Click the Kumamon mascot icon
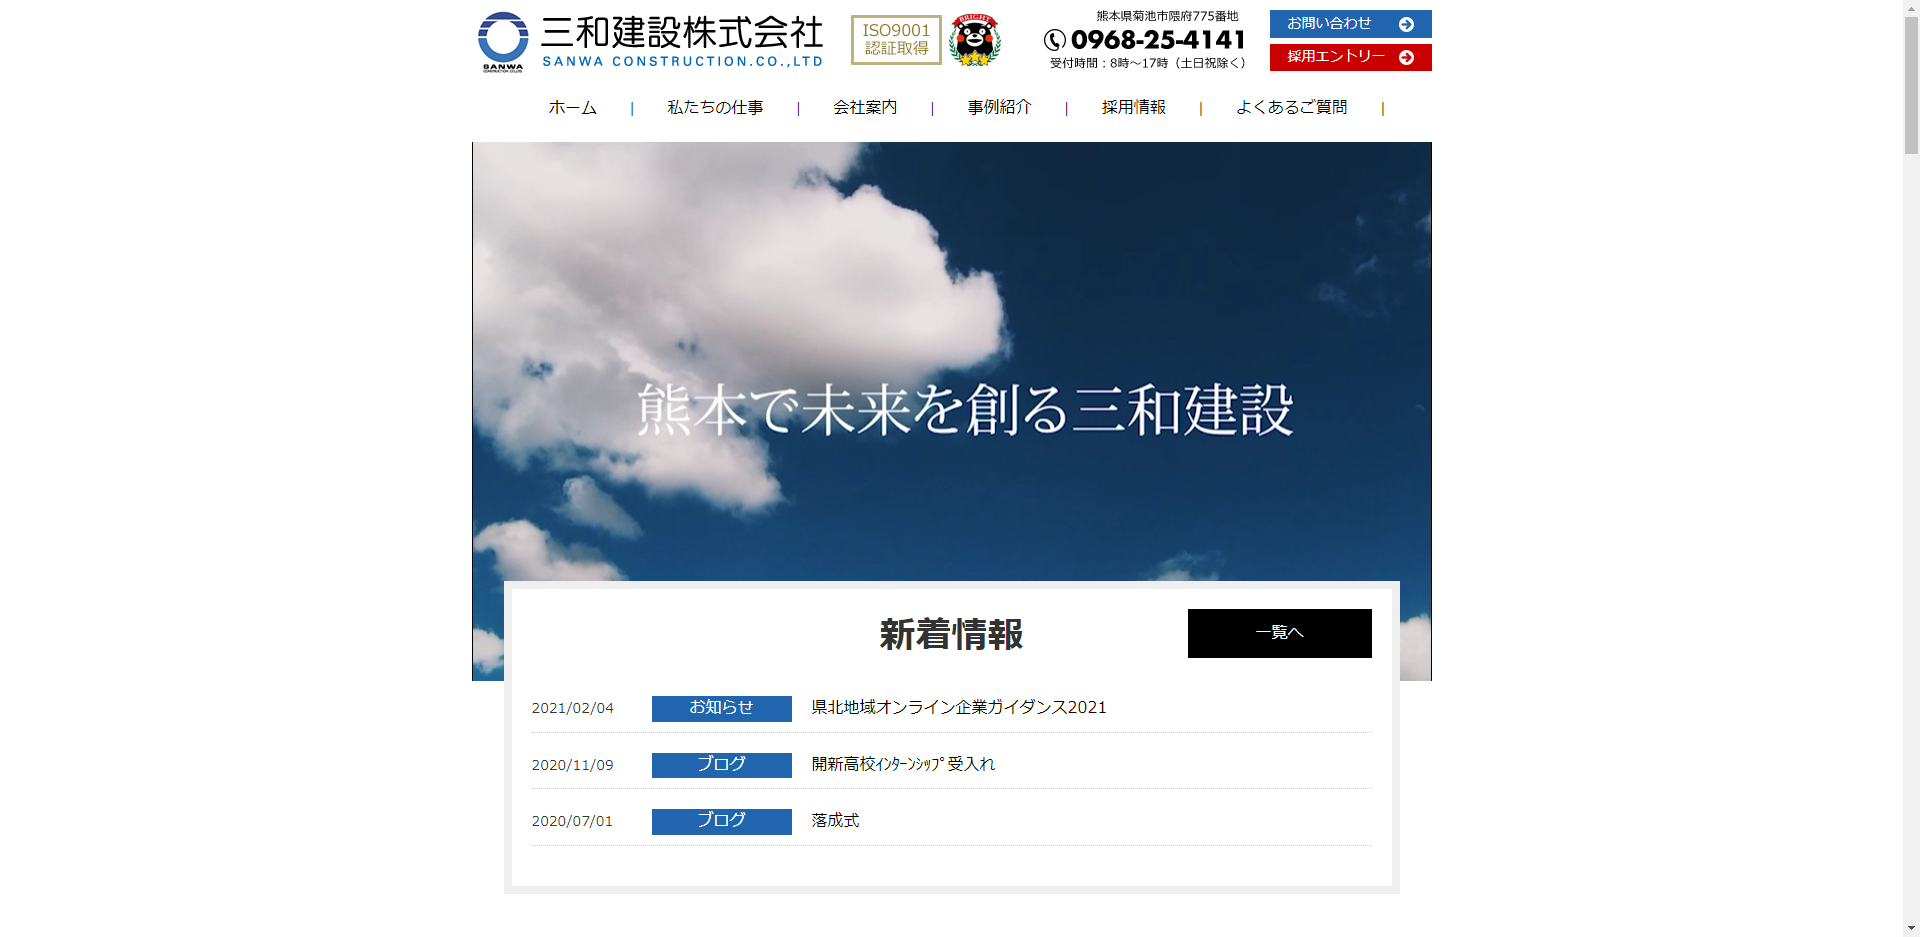This screenshot has height=937, width=1920. click(x=975, y=41)
